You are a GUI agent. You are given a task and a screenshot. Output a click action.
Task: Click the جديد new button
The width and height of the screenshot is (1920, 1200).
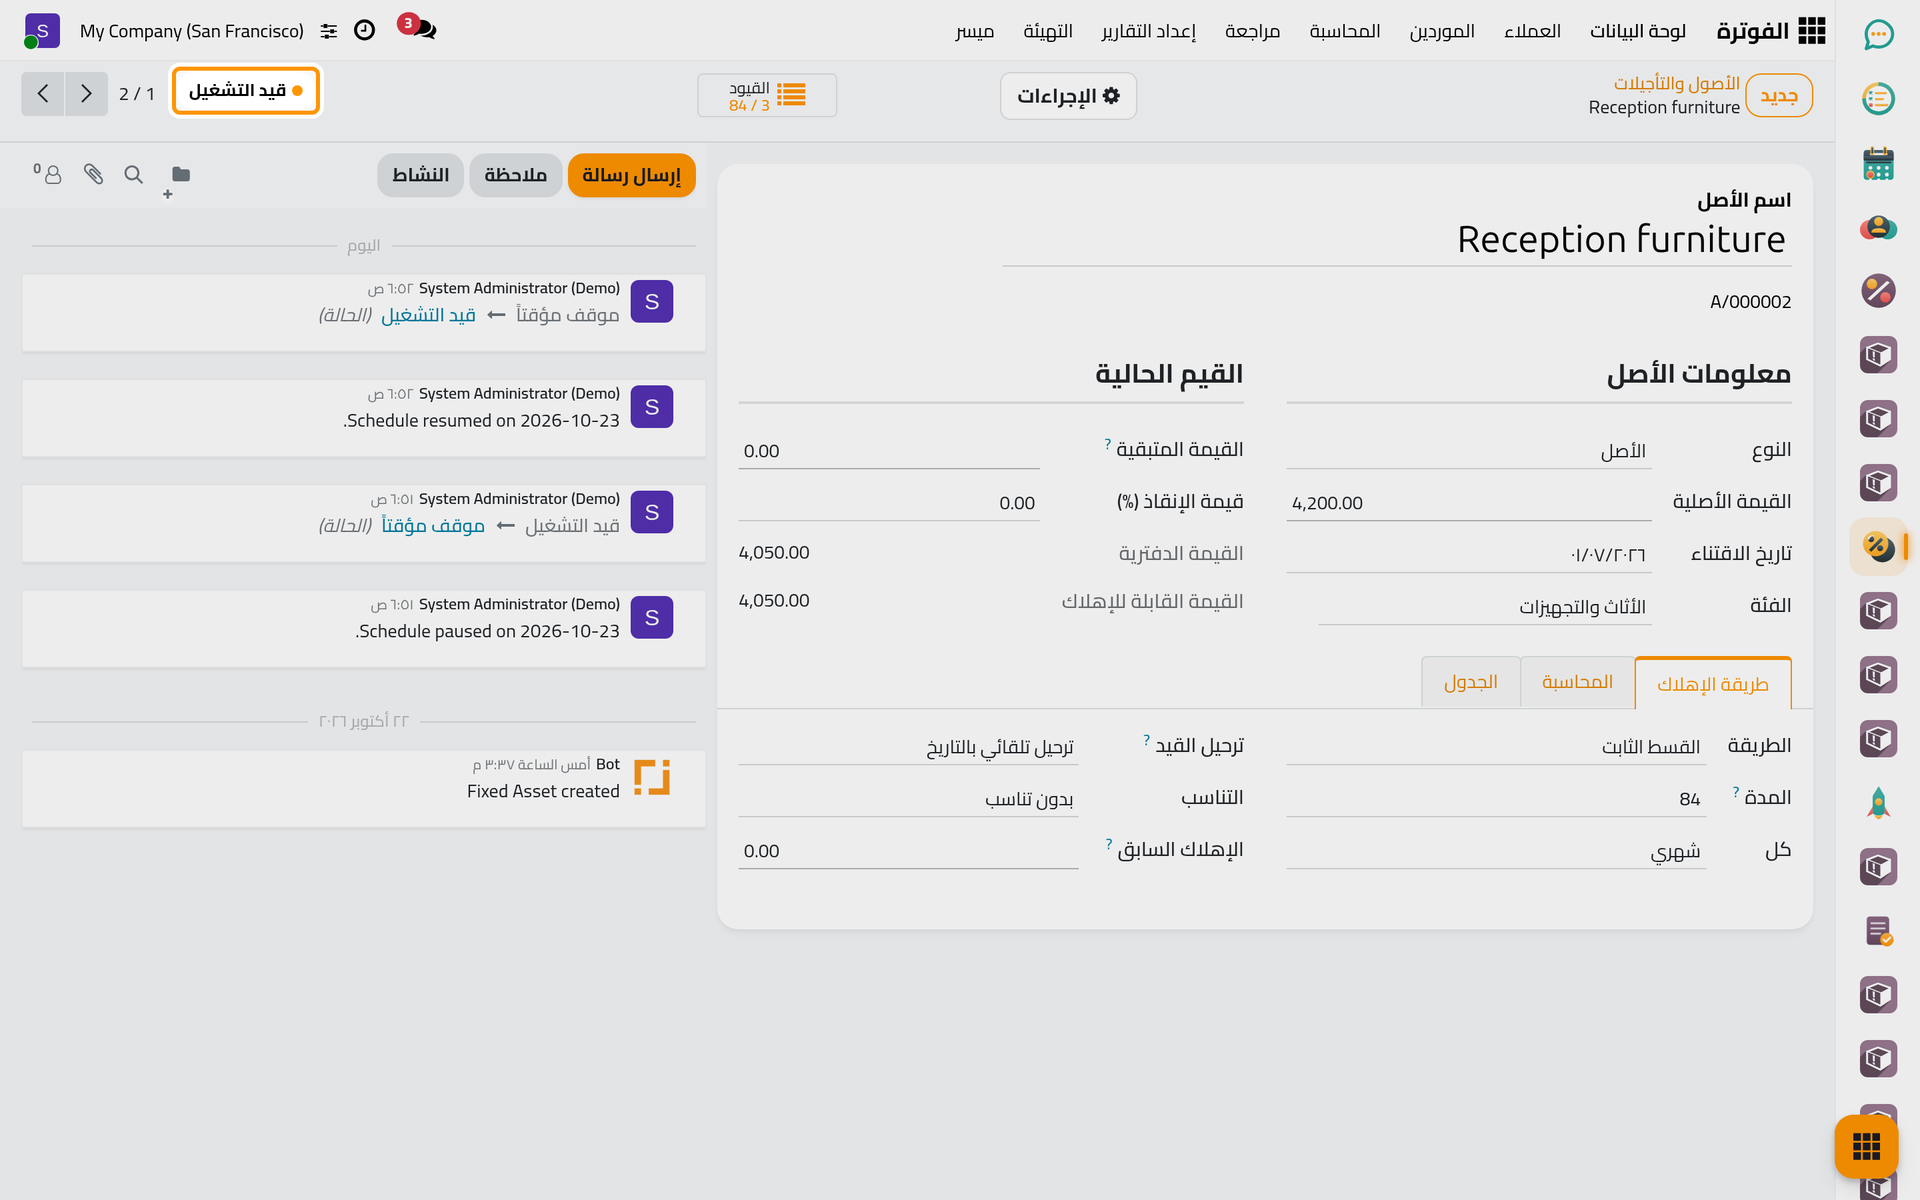coord(1779,96)
